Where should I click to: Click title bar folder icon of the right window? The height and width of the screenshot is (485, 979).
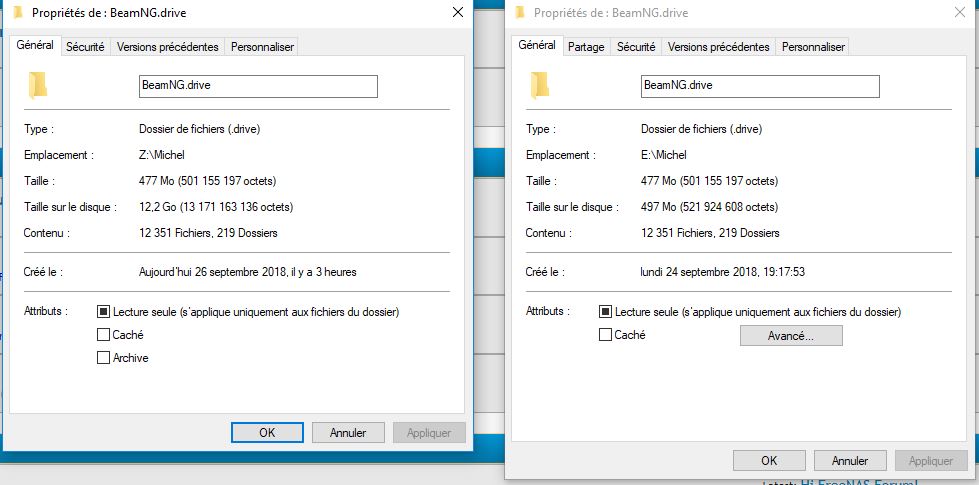(520, 12)
